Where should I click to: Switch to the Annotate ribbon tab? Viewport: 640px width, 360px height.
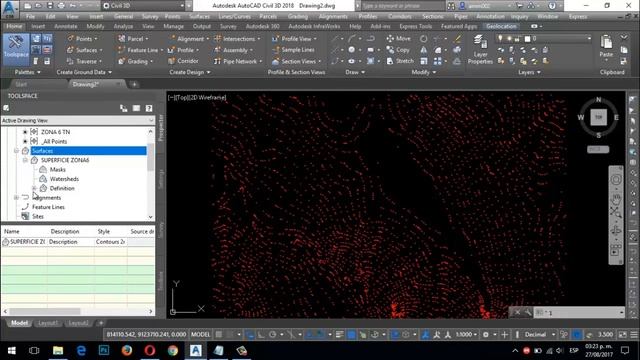(66, 26)
